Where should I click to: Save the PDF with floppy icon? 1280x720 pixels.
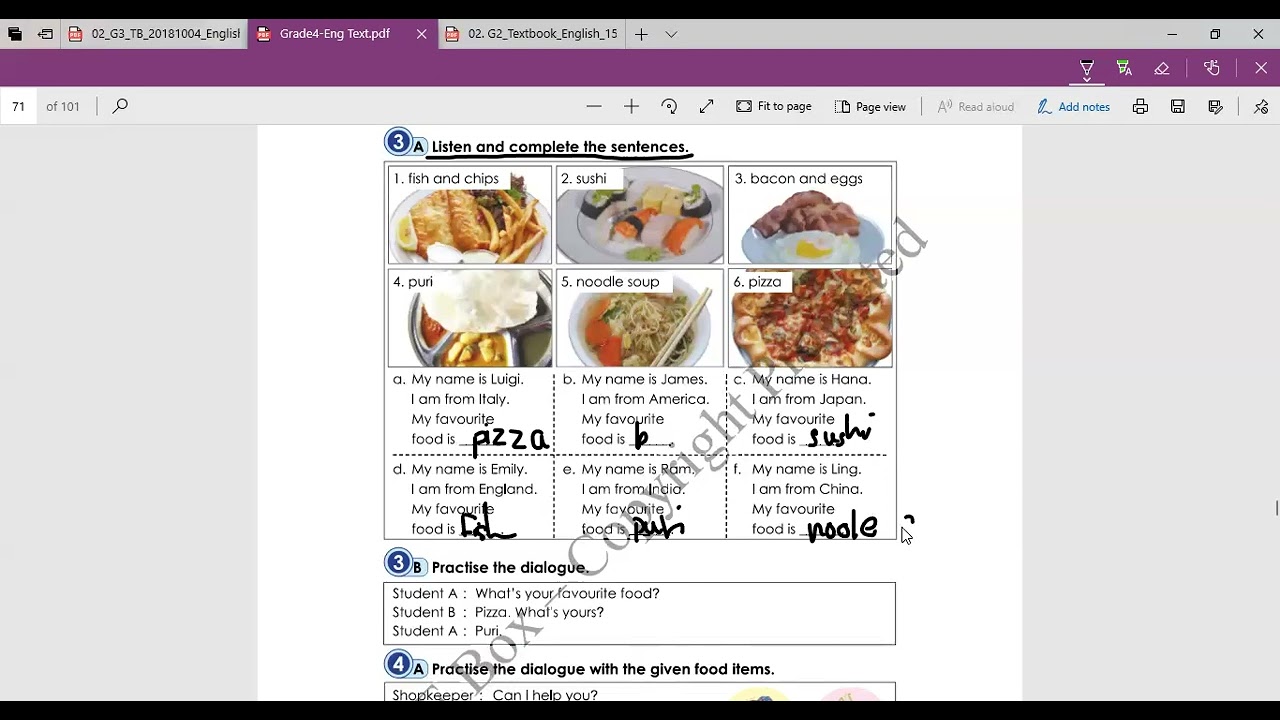tap(1178, 106)
